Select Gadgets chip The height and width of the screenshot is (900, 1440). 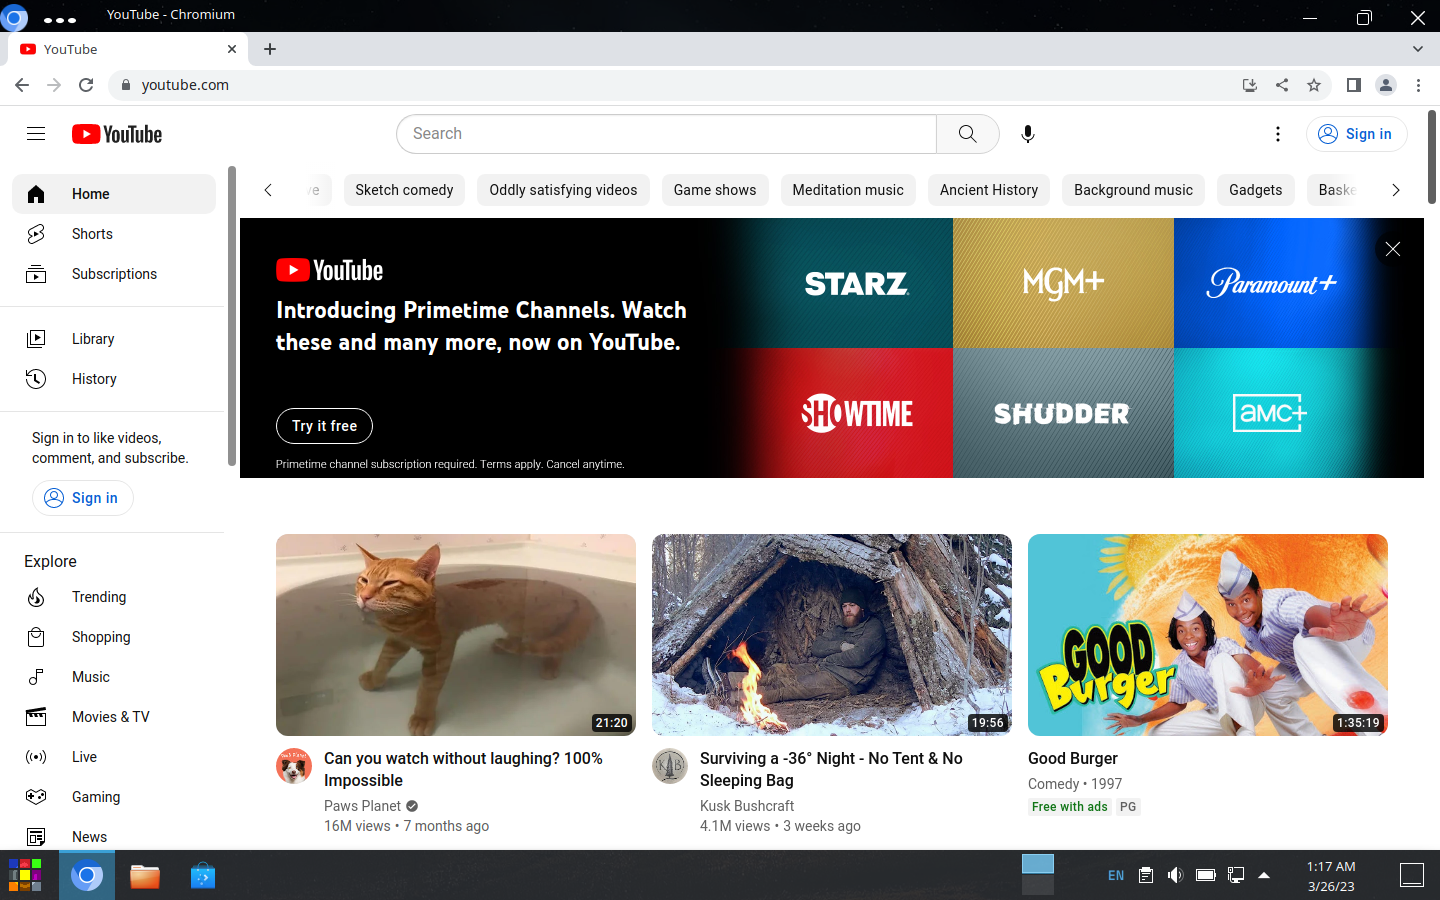pos(1256,190)
